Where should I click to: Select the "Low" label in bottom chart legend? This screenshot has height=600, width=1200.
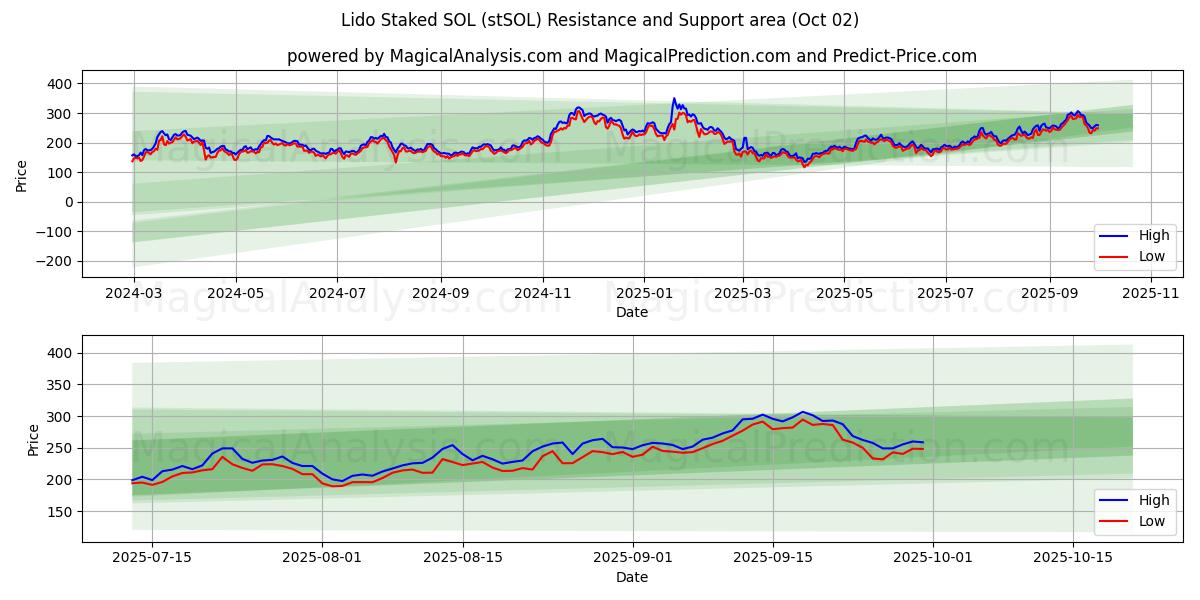click(x=1151, y=520)
